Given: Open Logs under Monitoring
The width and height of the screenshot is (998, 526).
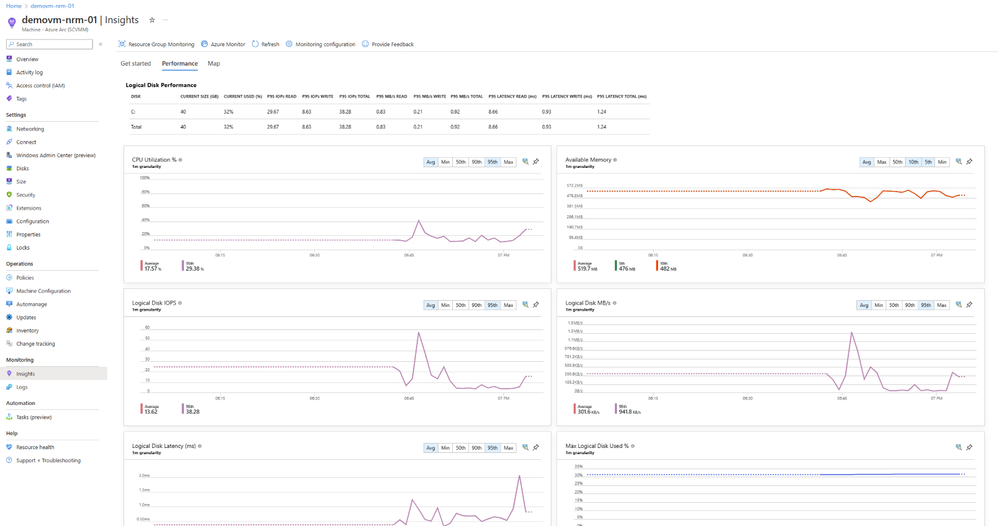Looking at the screenshot, I should (22, 387).
